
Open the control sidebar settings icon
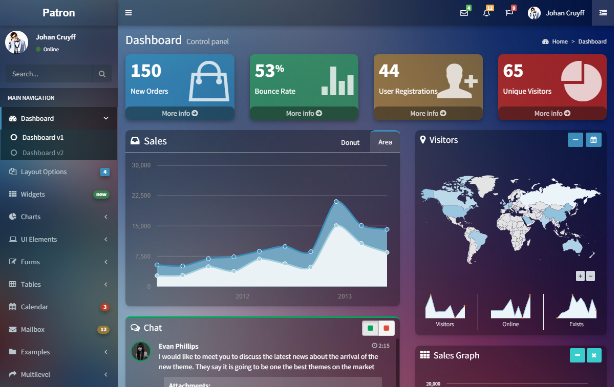click(x=603, y=13)
